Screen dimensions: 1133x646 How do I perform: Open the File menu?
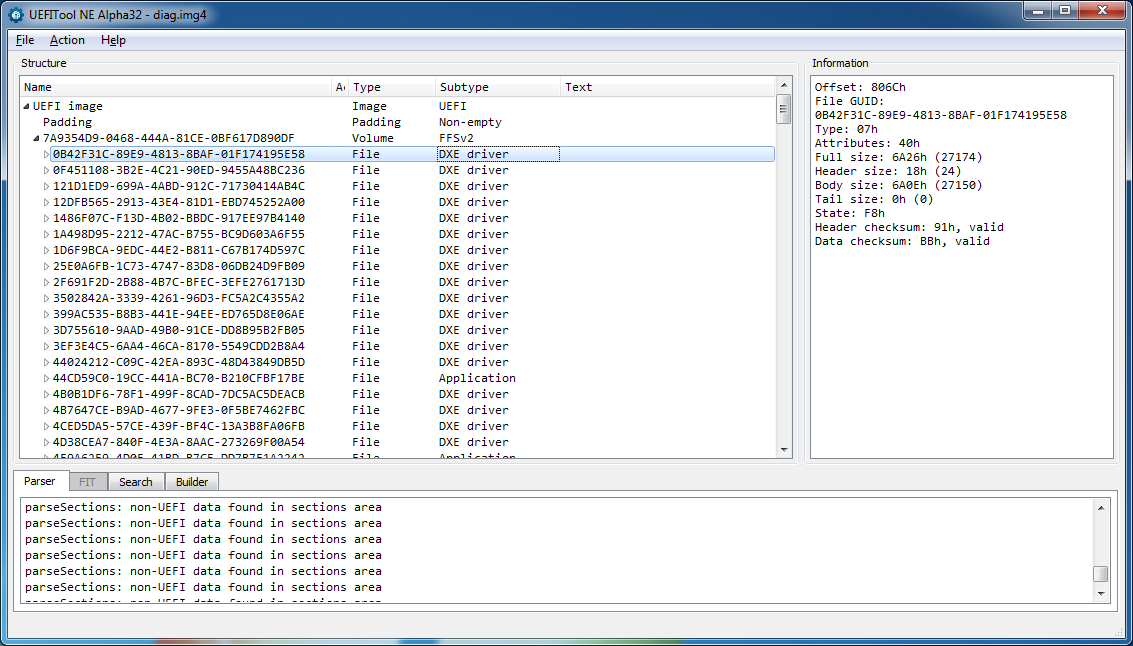(x=25, y=40)
